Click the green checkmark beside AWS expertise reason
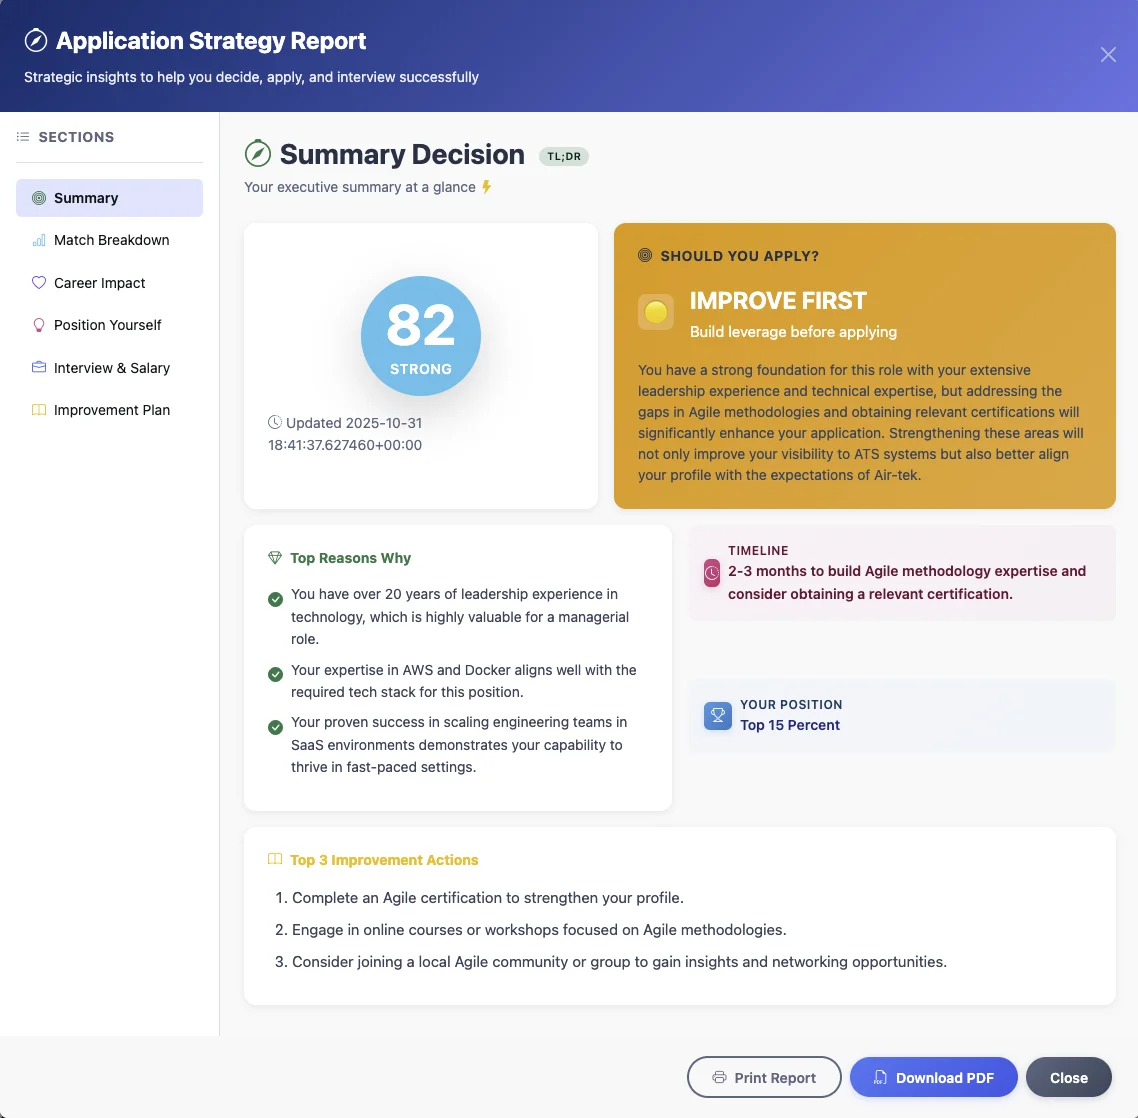1138x1118 pixels. (275, 674)
